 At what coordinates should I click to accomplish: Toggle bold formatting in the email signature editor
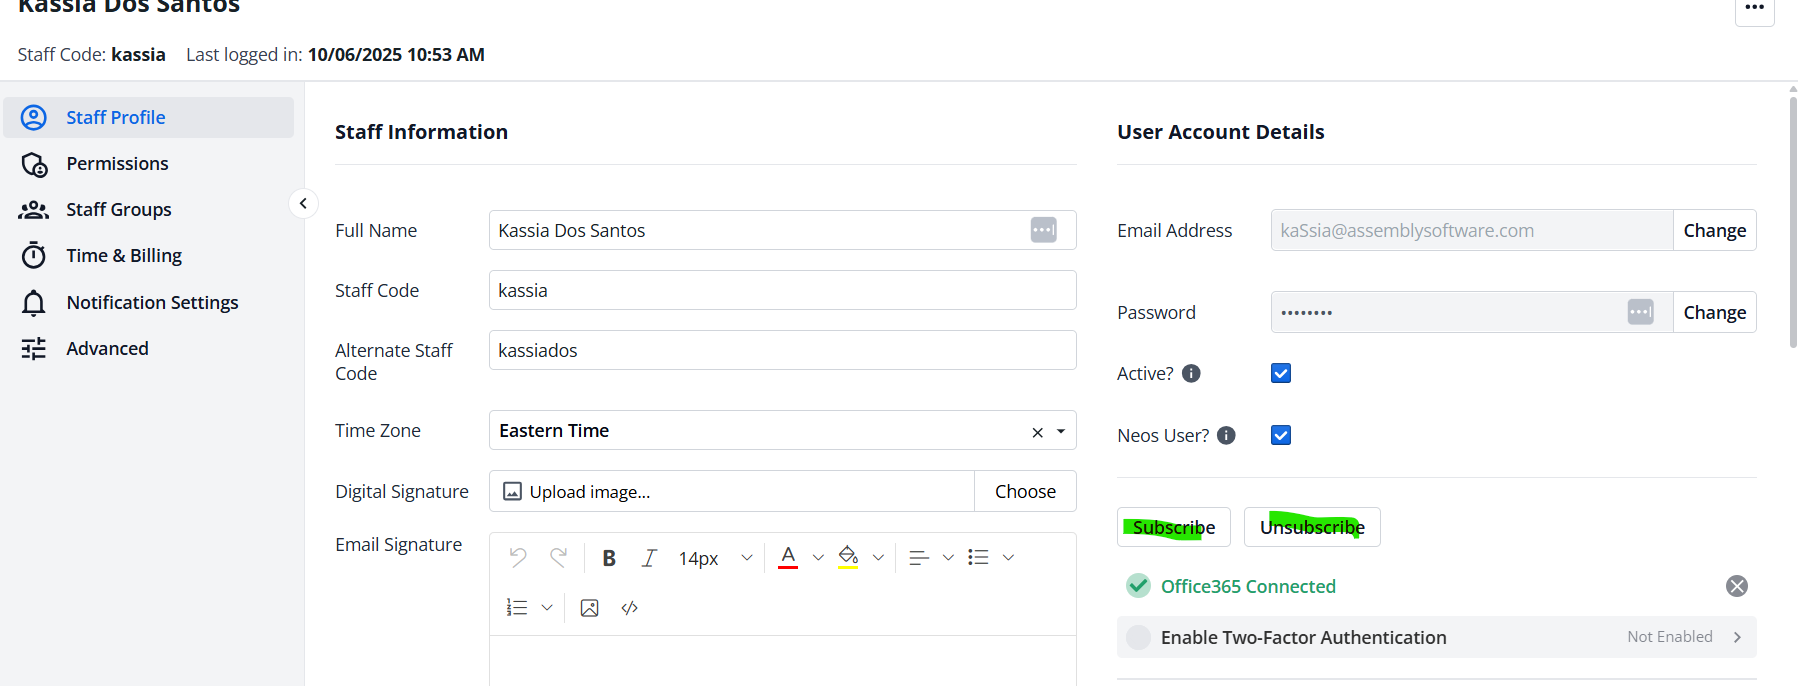[609, 557]
